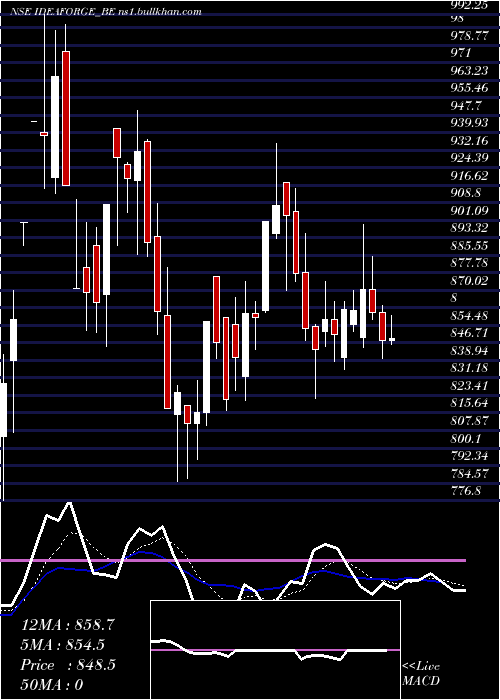Click the 12MA : 858.7 readout
Viewport: 500px width, 700px height.
tap(68, 625)
